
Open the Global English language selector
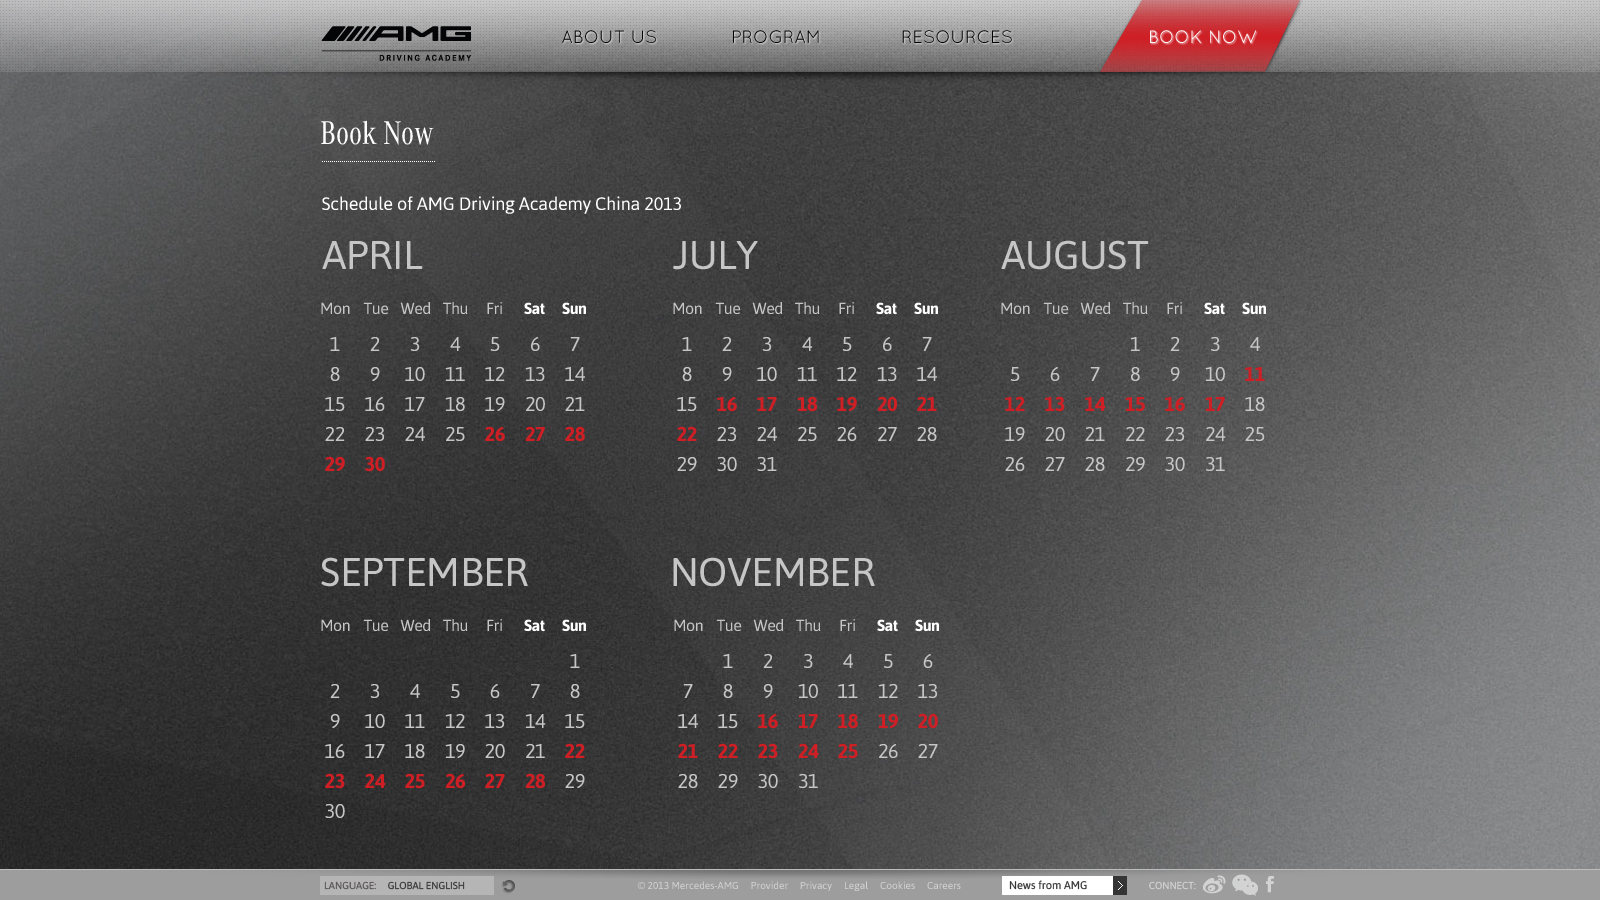pyautogui.click(x=407, y=886)
